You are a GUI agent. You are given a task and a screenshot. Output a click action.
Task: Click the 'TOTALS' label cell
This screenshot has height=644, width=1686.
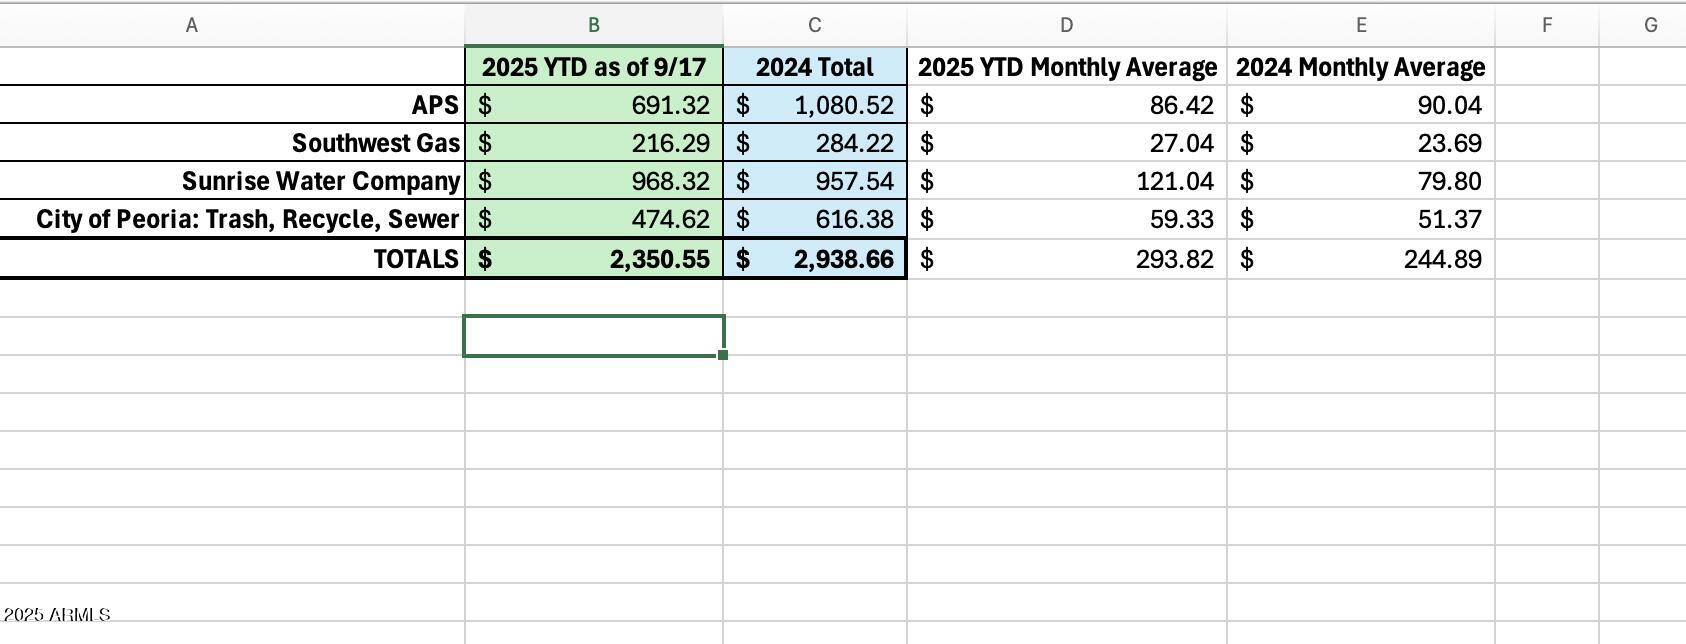[232, 259]
